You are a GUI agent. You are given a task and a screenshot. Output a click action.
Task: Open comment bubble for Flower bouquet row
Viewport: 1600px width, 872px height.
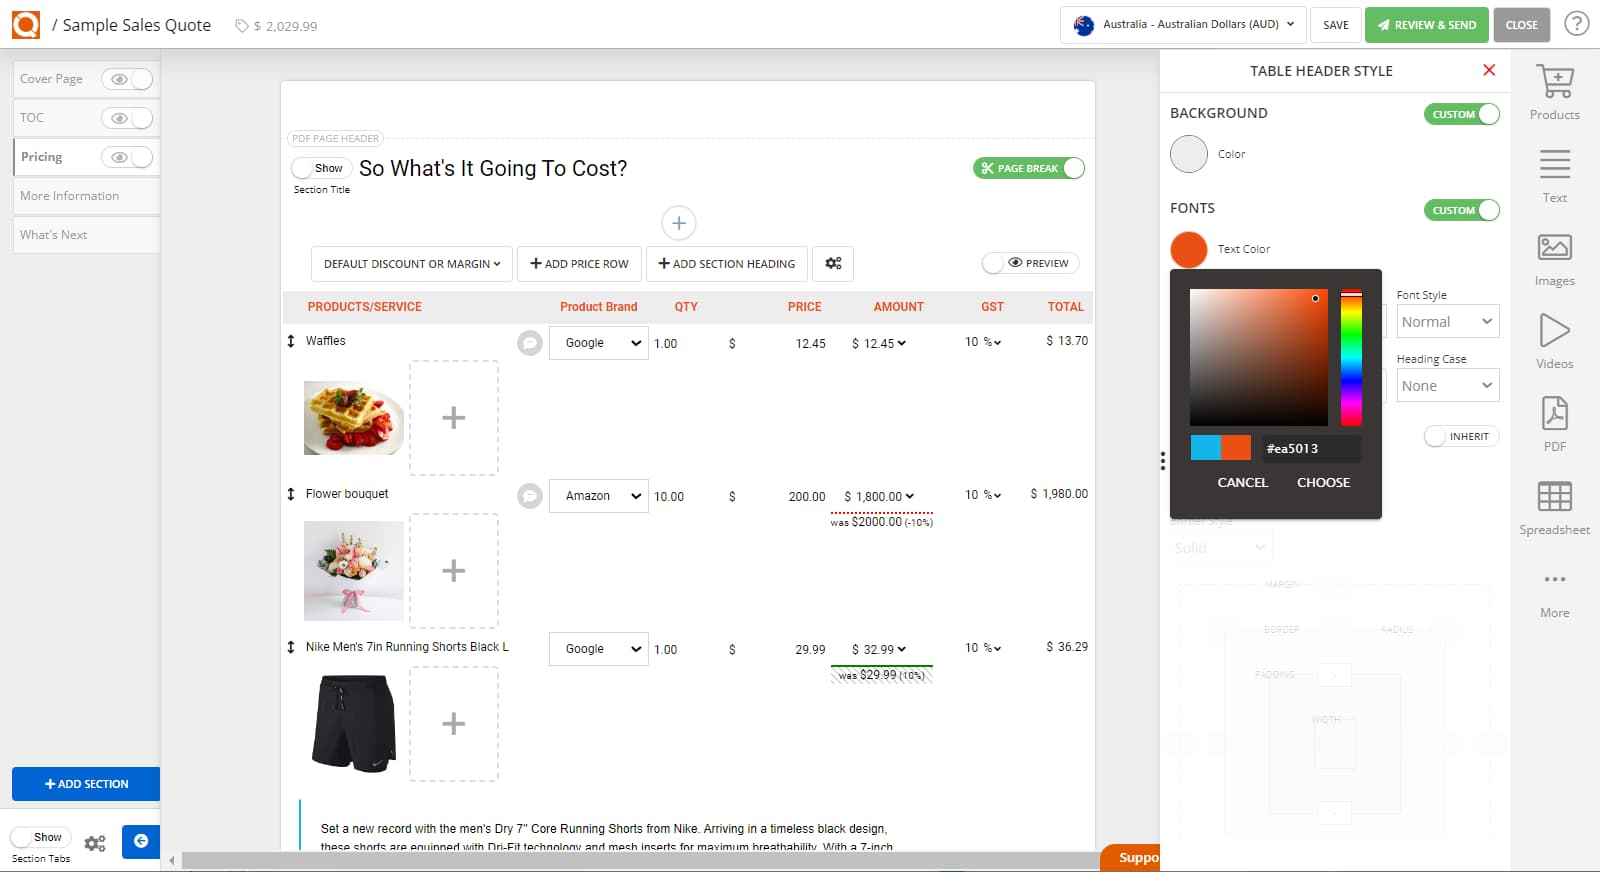(x=529, y=495)
